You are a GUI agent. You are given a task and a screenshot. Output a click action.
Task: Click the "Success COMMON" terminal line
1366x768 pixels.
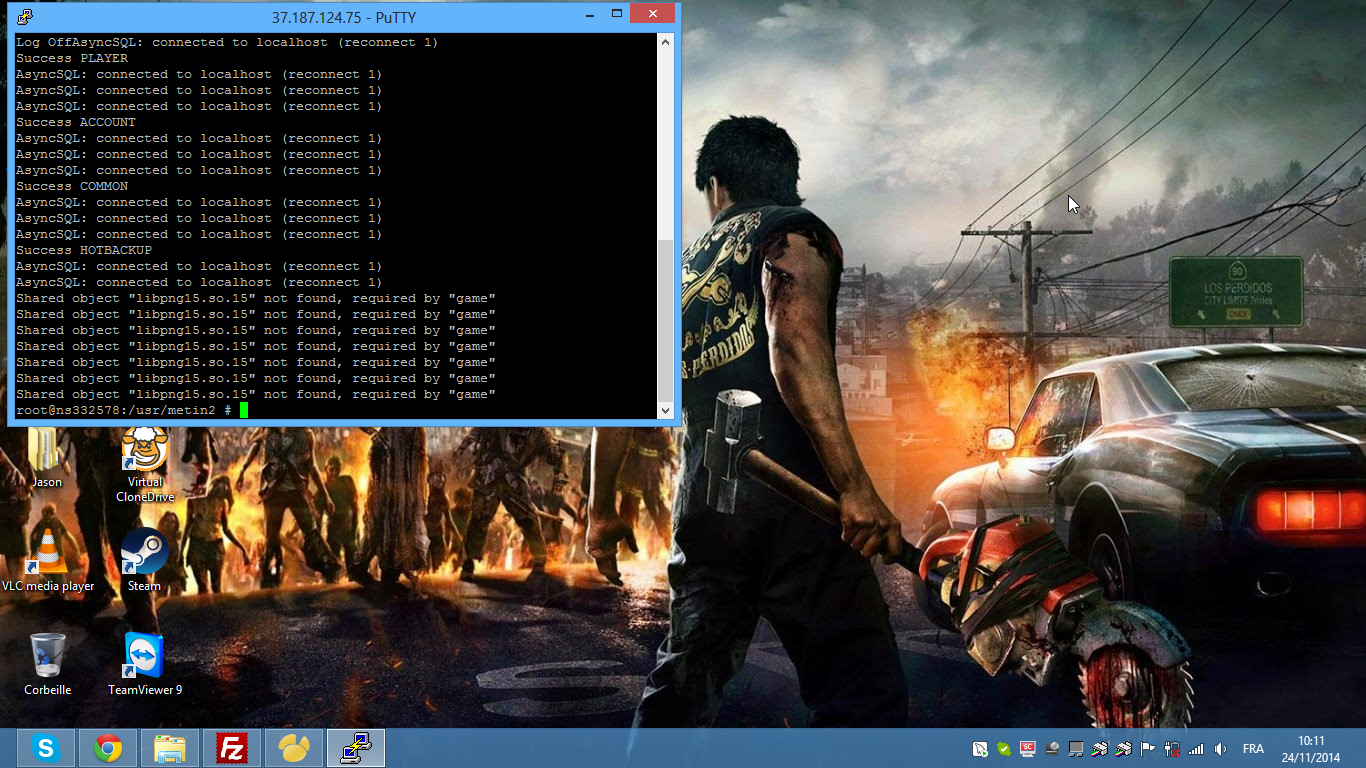click(x=72, y=186)
